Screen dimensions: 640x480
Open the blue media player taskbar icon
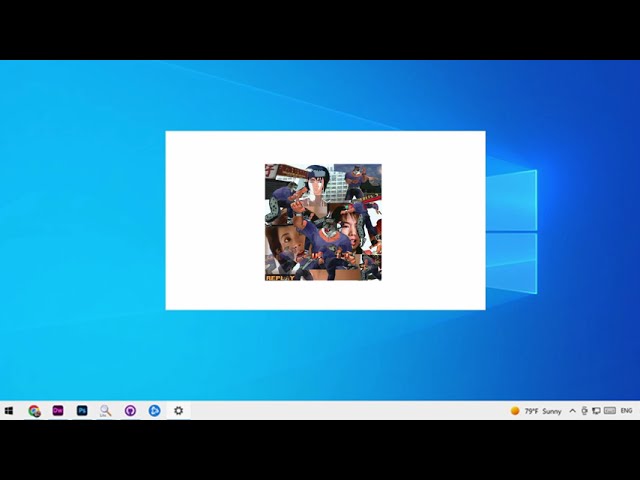tap(154, 411)
